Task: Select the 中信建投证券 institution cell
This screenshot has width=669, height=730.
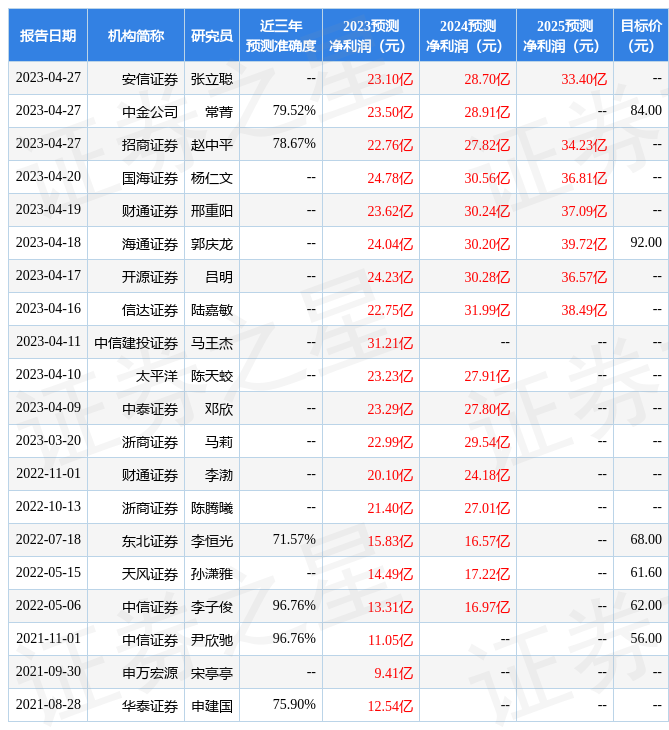Action: coord(136,344)
